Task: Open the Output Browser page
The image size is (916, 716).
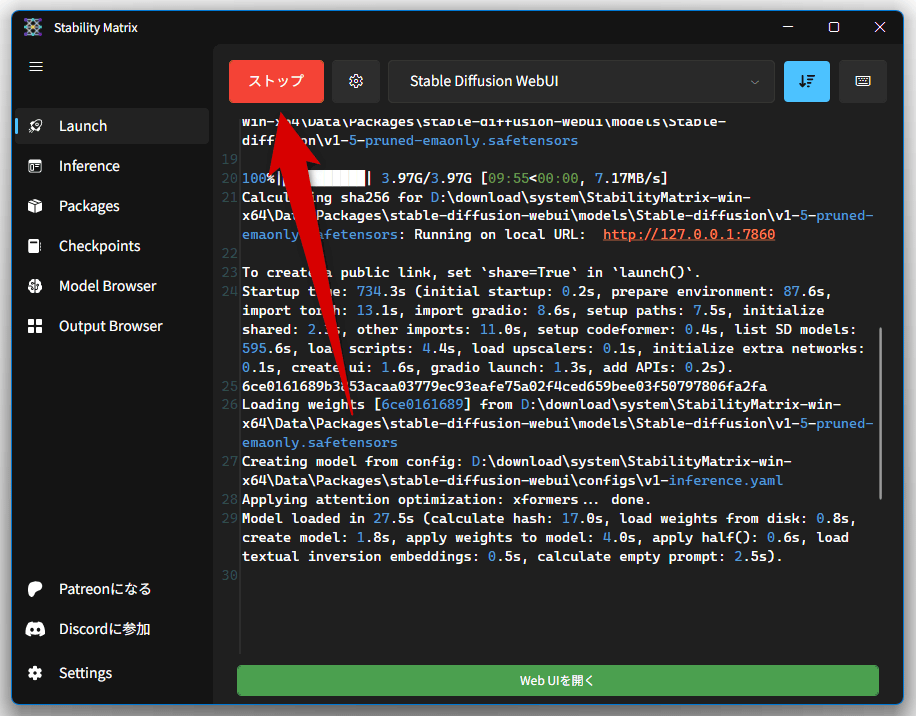Action: tap(112, 326)
